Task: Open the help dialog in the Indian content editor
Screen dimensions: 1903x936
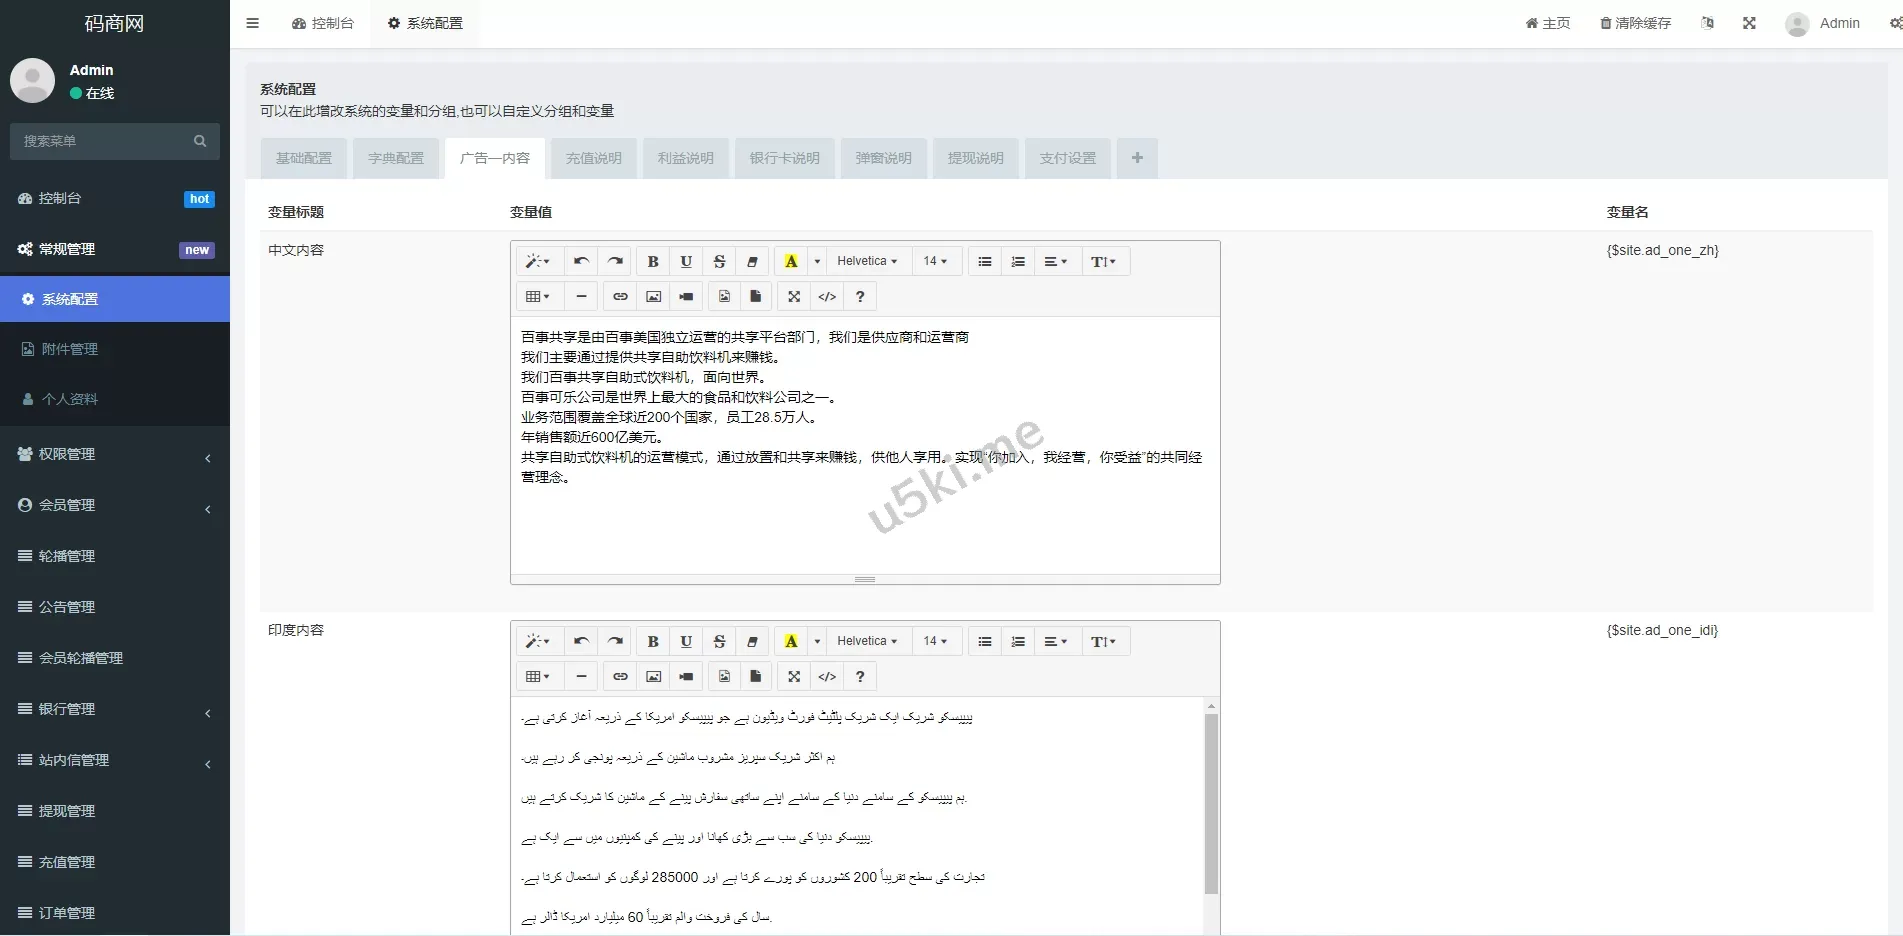Action: coord(860,677)
